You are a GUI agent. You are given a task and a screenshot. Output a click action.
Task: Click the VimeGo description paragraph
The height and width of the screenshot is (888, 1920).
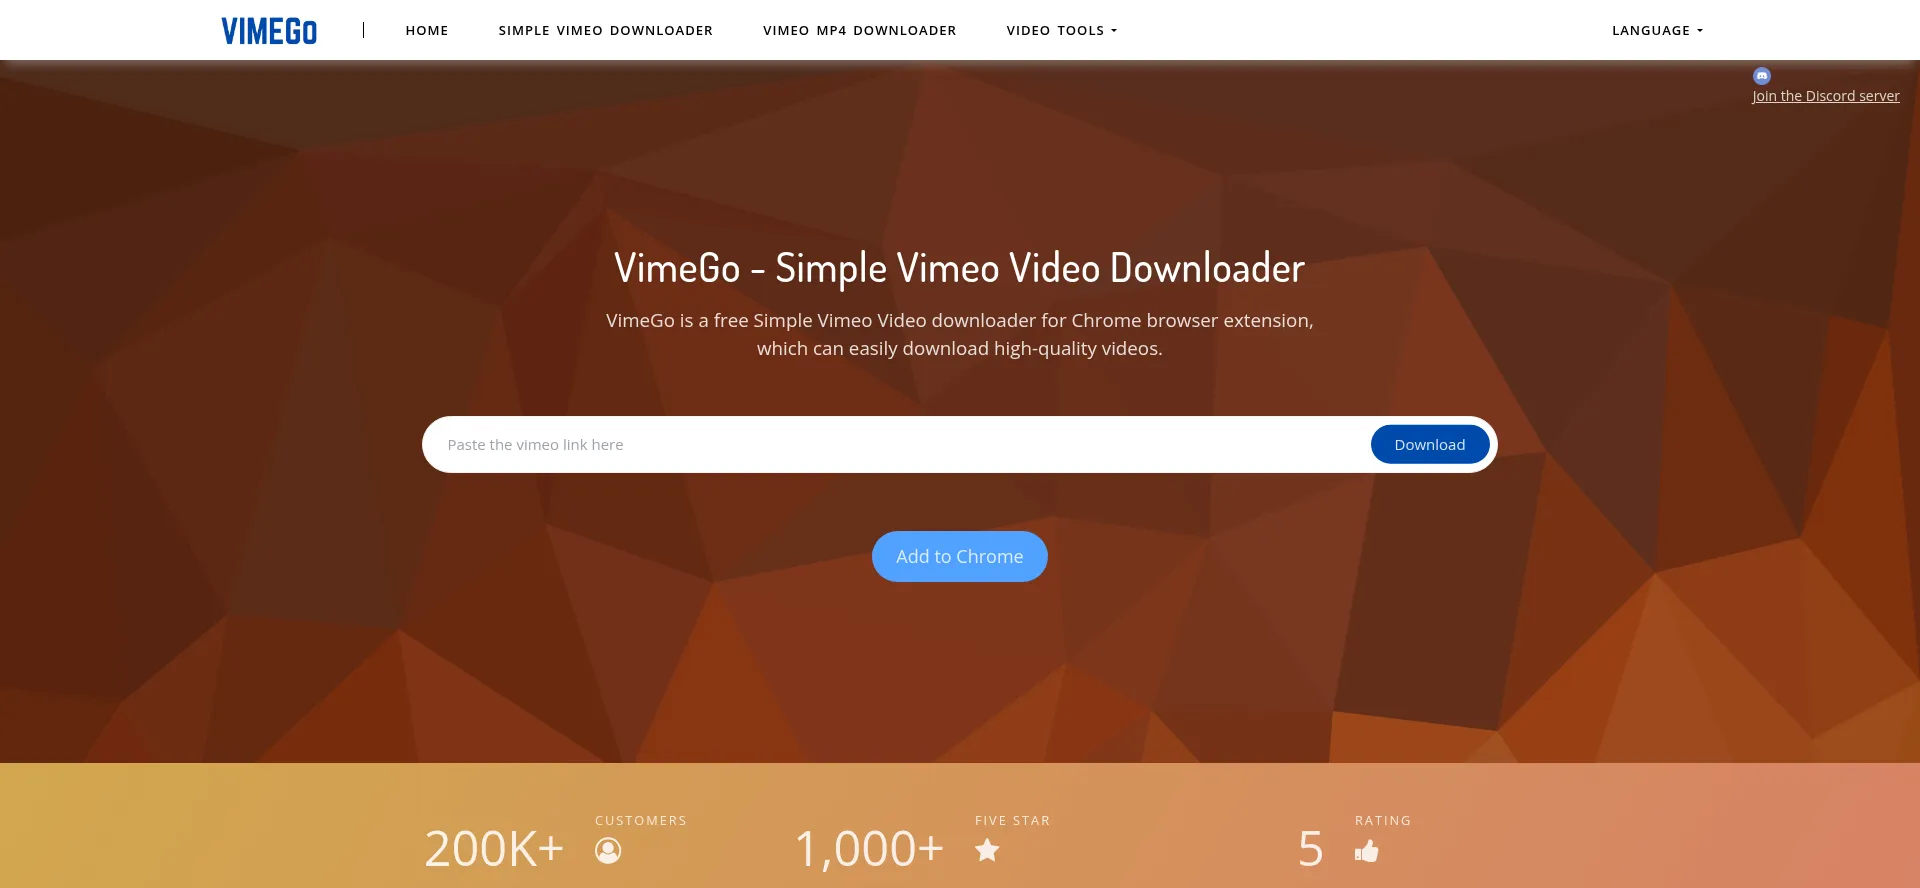tap(960, 334)
